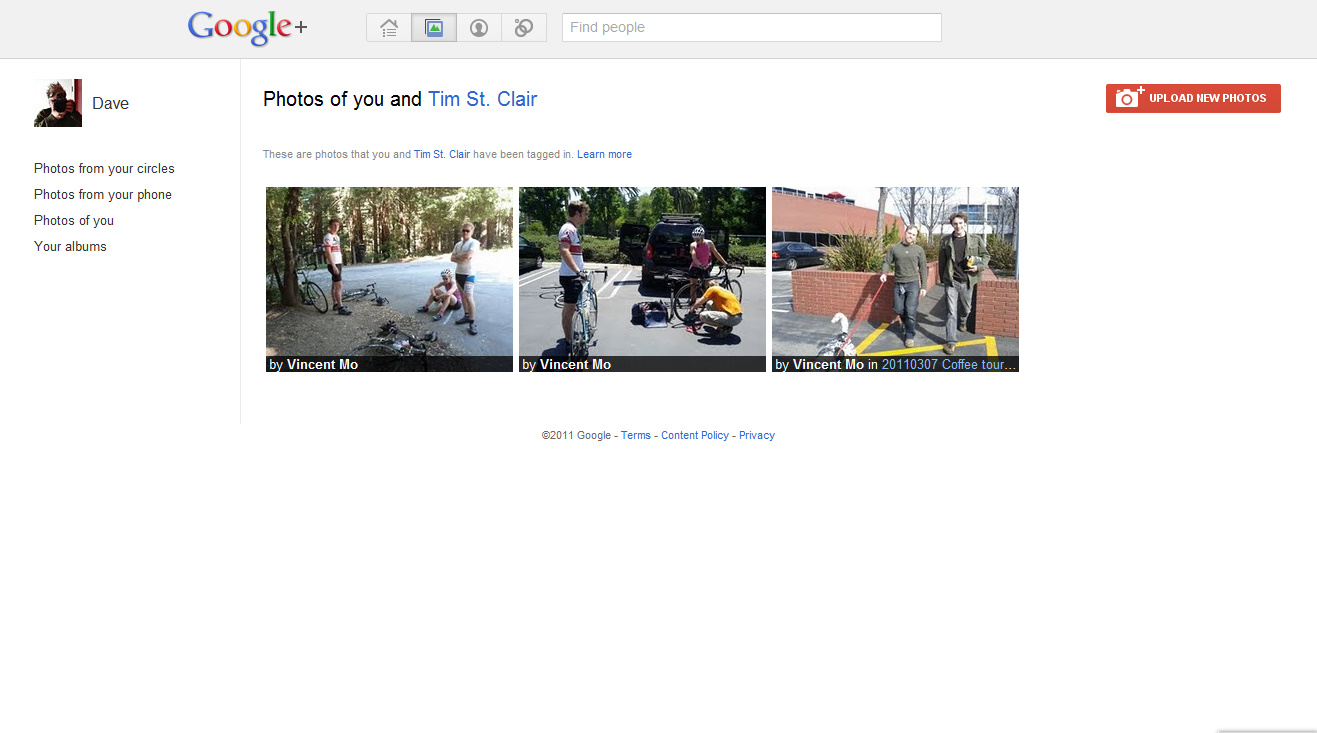The image size is (1317, 733).
Task: Open the Profile icon in top navigation
Action: (x=479, y=28)
